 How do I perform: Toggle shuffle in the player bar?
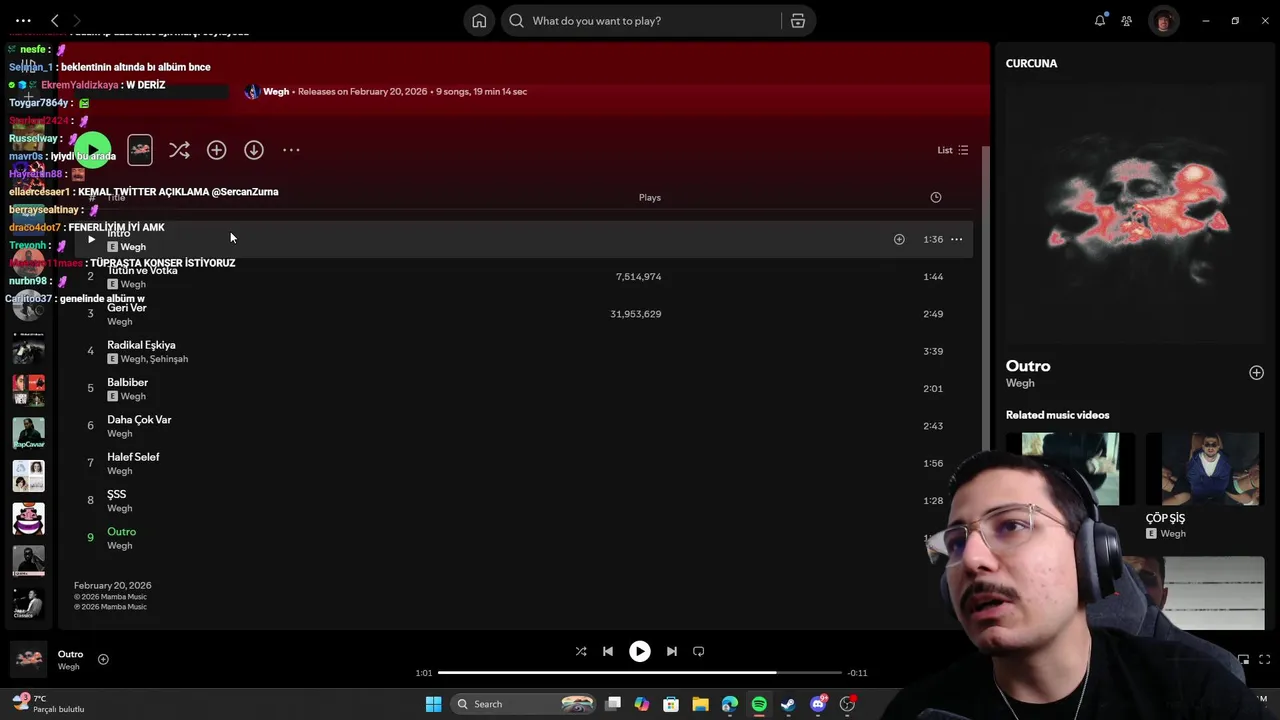581,651
